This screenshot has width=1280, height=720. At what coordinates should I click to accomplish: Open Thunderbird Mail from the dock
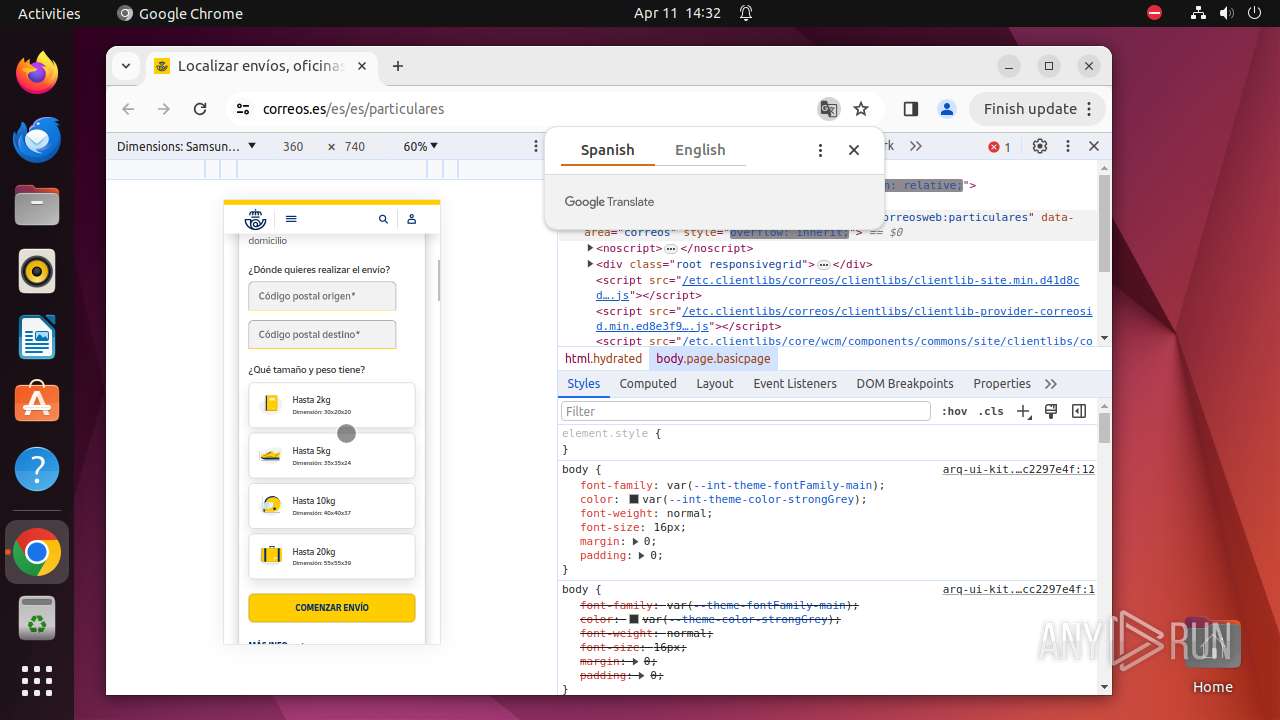tap(37, 139)
